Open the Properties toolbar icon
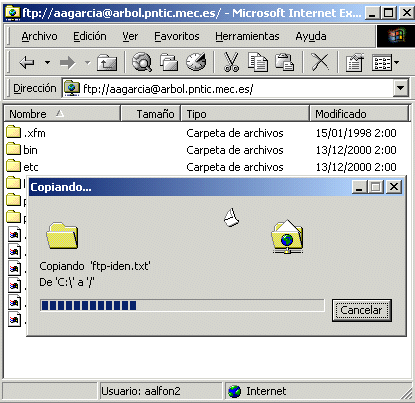The height and width of the screenshot is (403, 415). pyautogui.click(x=354, y=62)
